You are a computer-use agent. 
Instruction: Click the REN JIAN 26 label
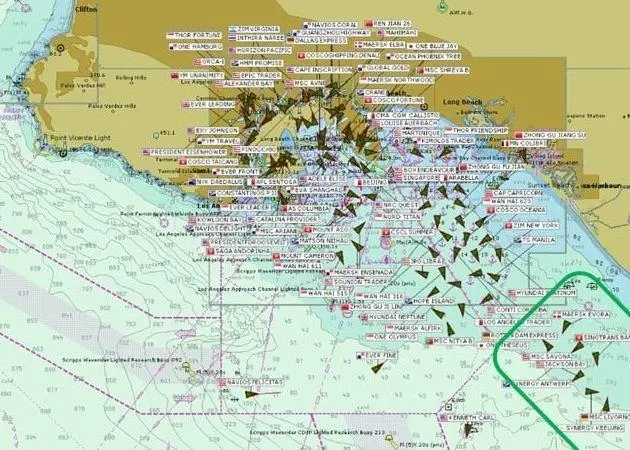coord(389,24)
